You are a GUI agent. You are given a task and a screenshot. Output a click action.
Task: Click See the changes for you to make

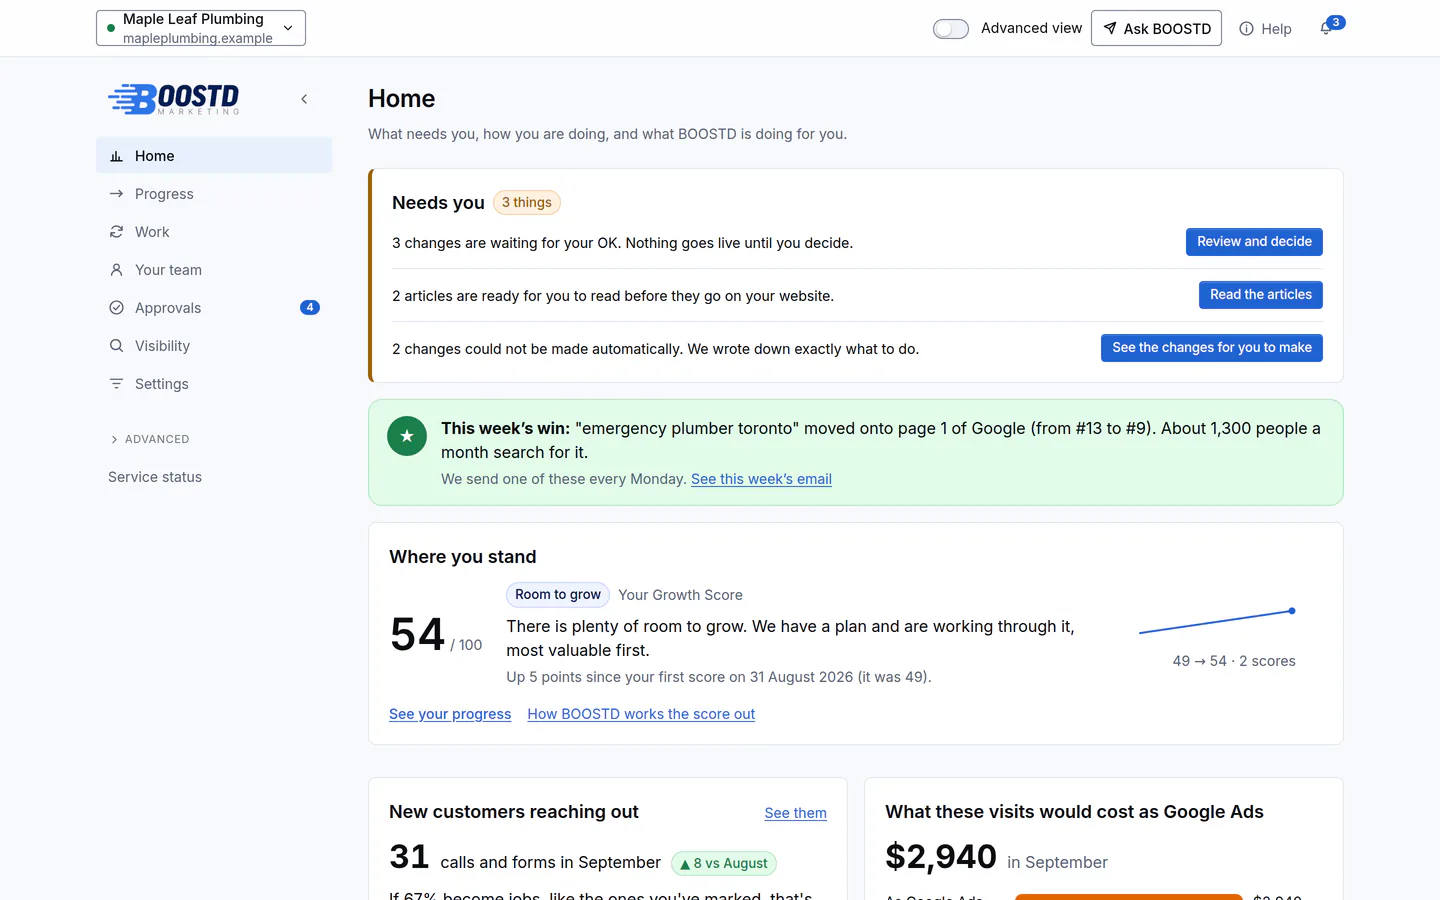pyautogui.click(x=1212, y=348)
